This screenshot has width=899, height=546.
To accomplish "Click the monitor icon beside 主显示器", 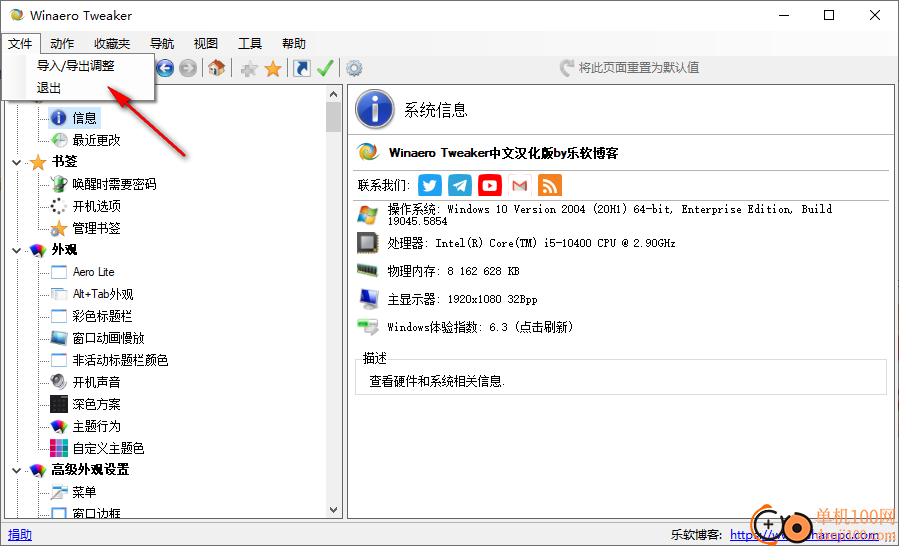I will click(368, 298).
